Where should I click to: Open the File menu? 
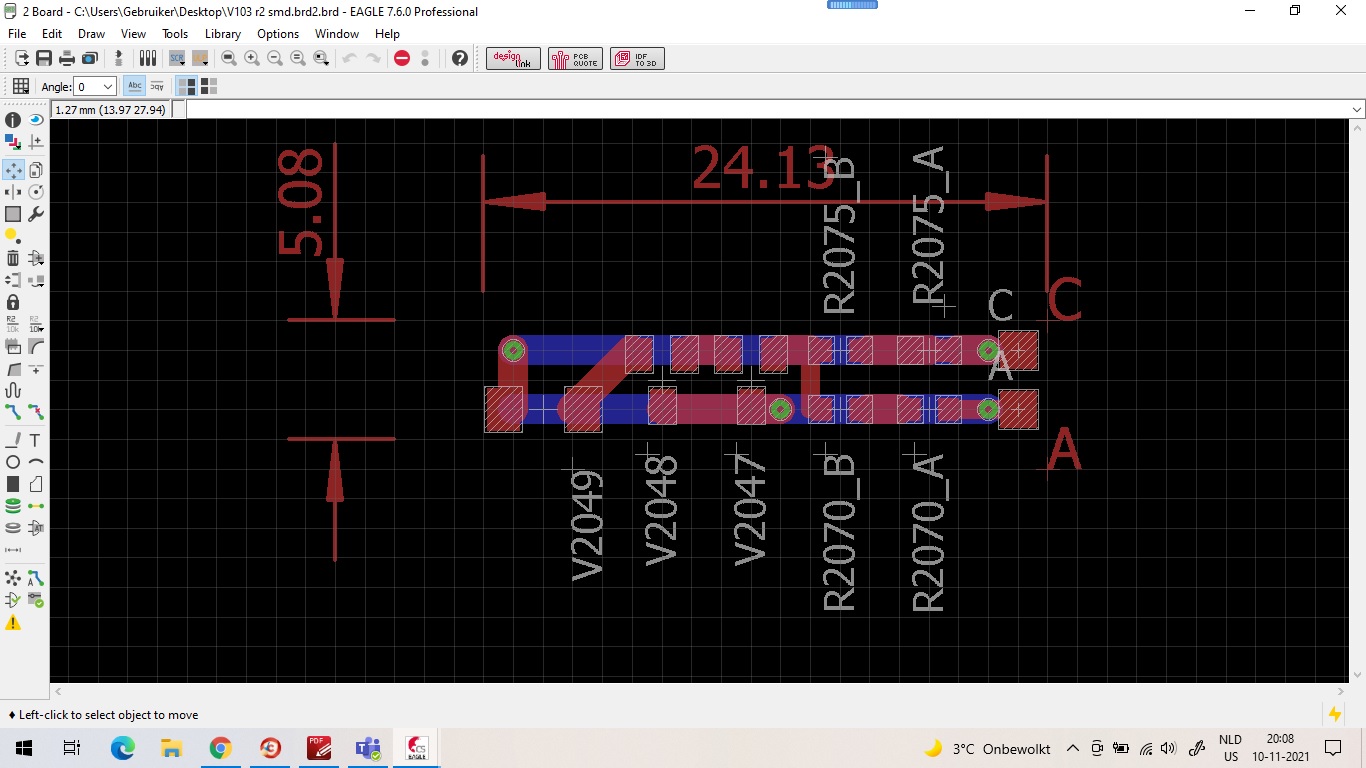tap(17, 33)
